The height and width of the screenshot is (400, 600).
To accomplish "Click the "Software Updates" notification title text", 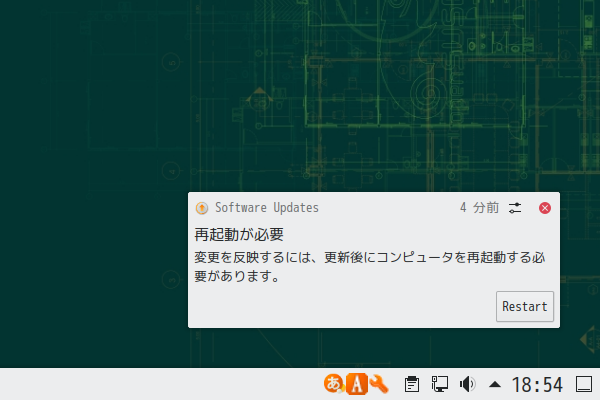I will pos(267,208).
